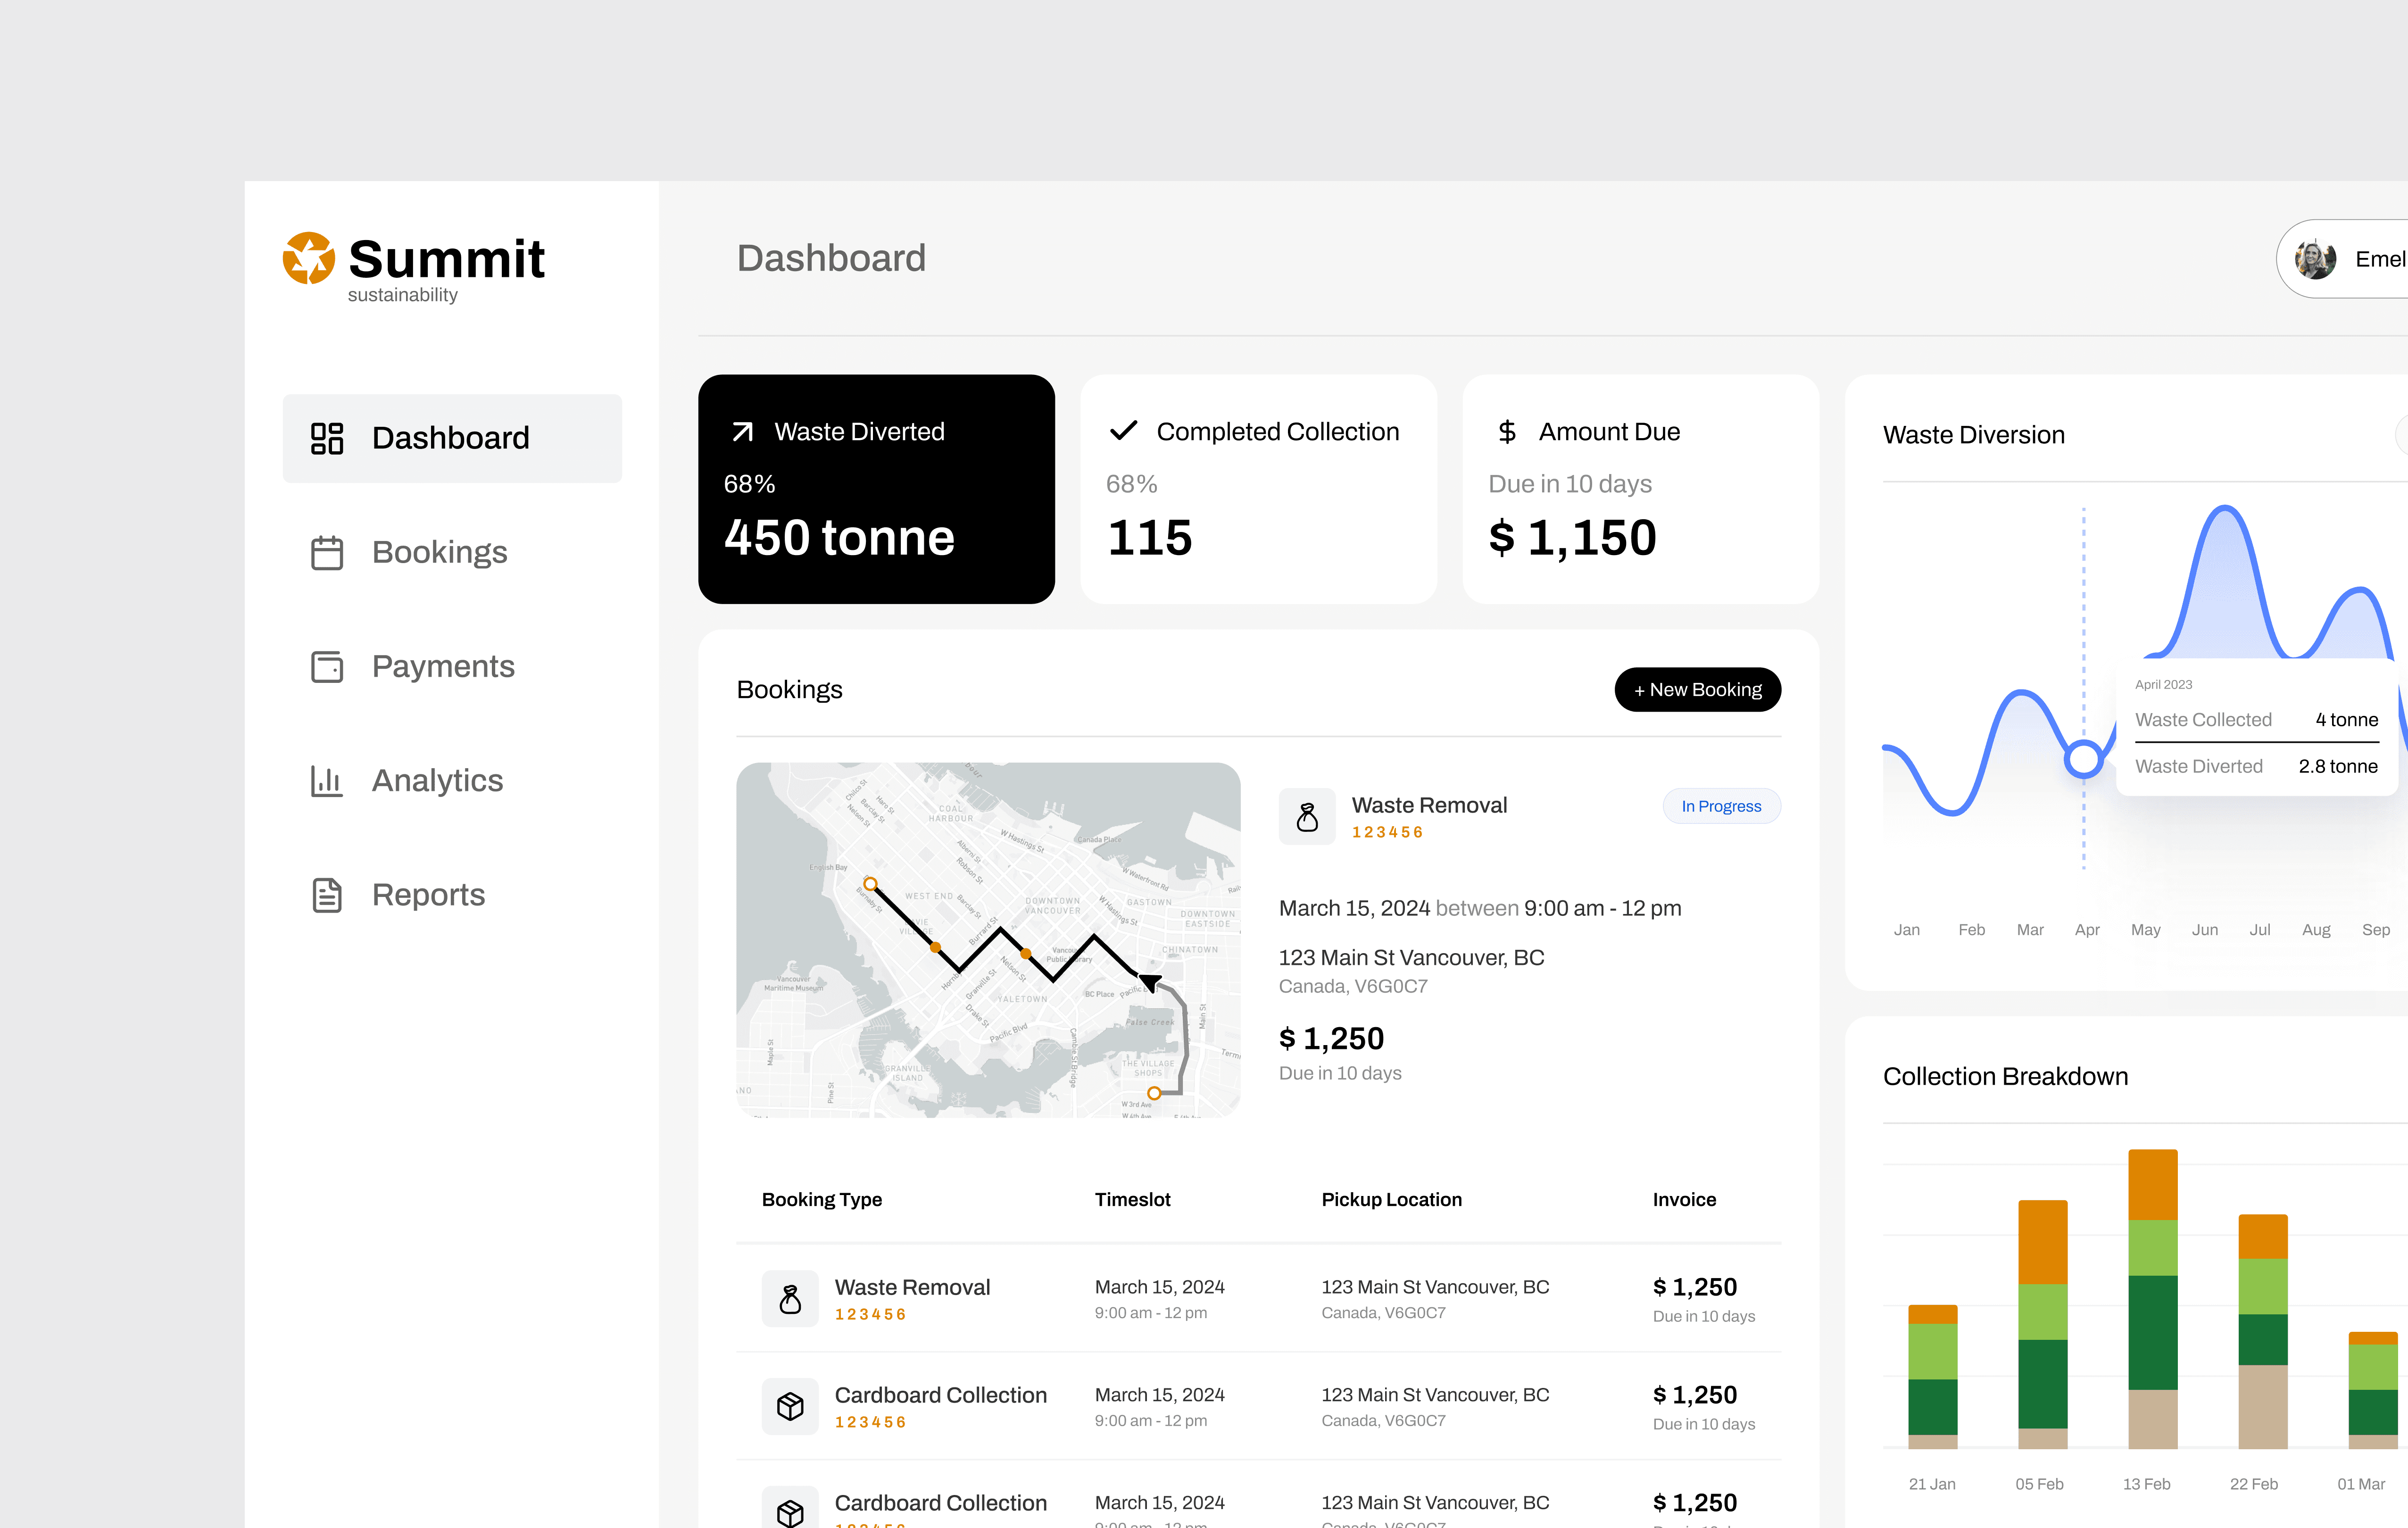Image resolution: width=2408 pixels, height=1528 pixels.
Task: Select the Completed Collection 115 value
Action: tap(1150, 538)
